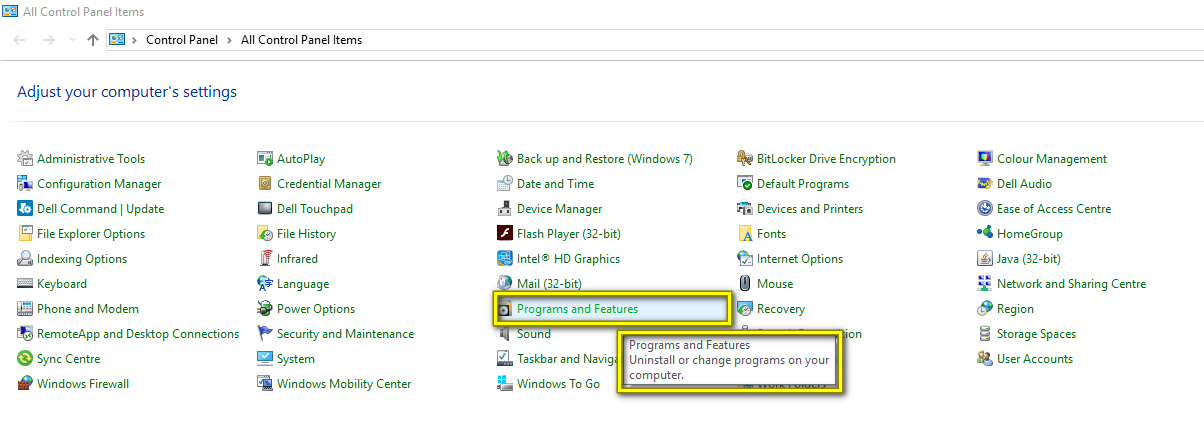Click the Sync Centre green icon

coord(25,358)
